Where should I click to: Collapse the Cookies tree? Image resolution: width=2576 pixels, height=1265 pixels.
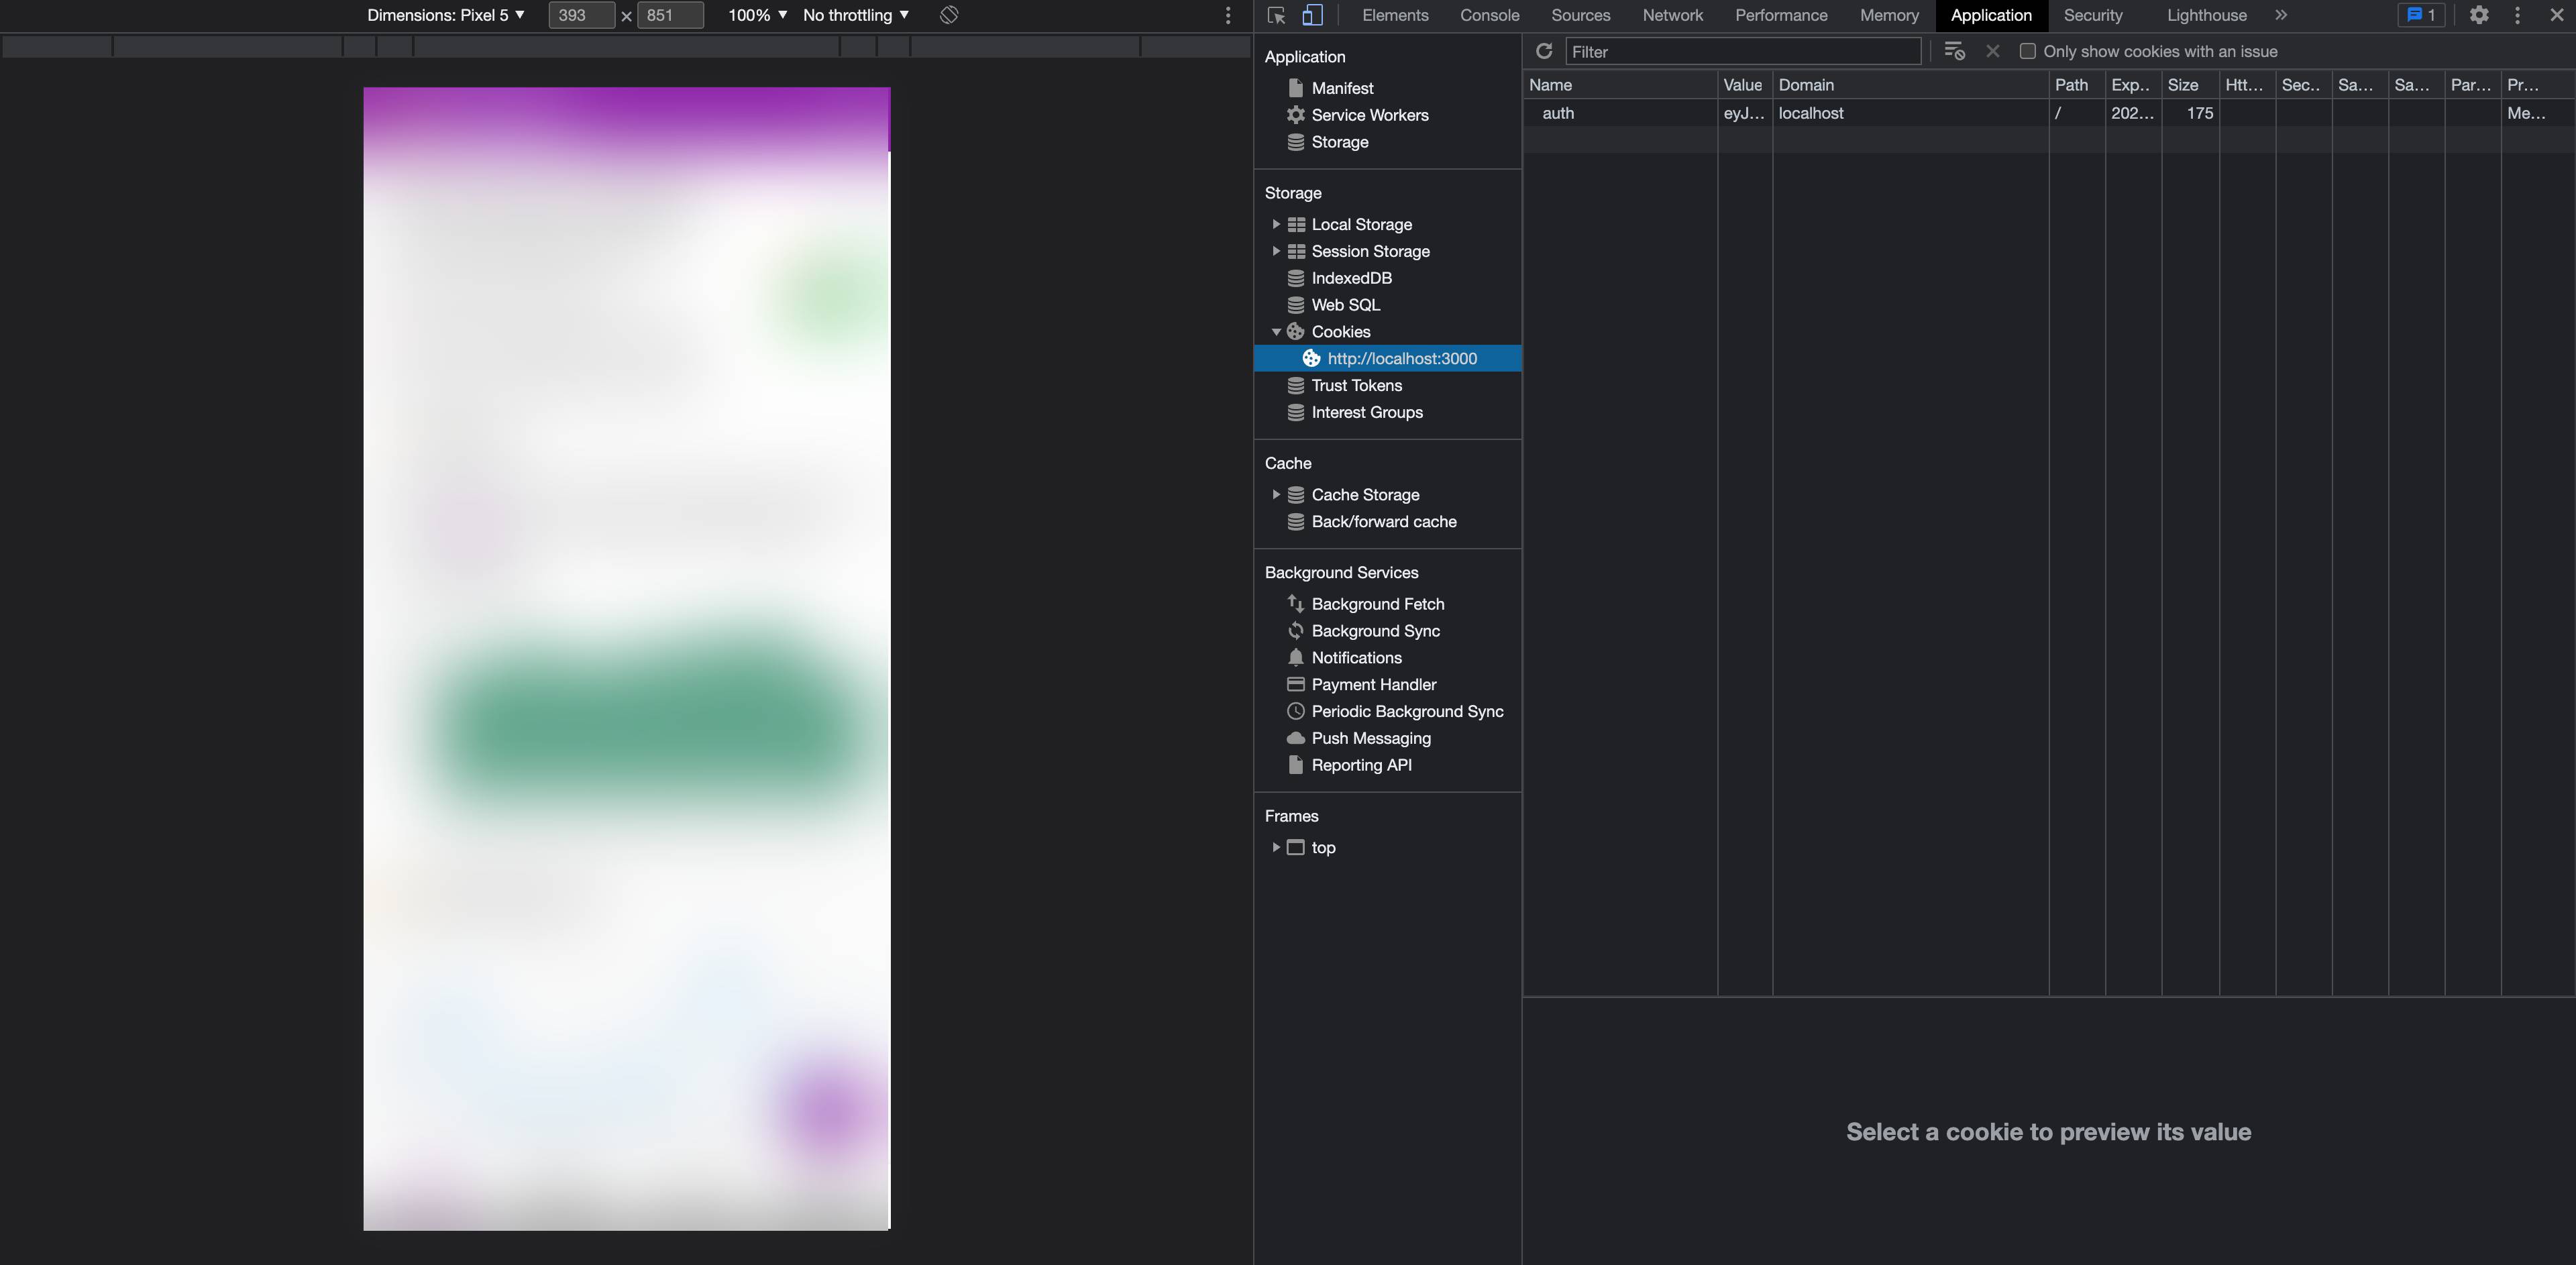1276,332
